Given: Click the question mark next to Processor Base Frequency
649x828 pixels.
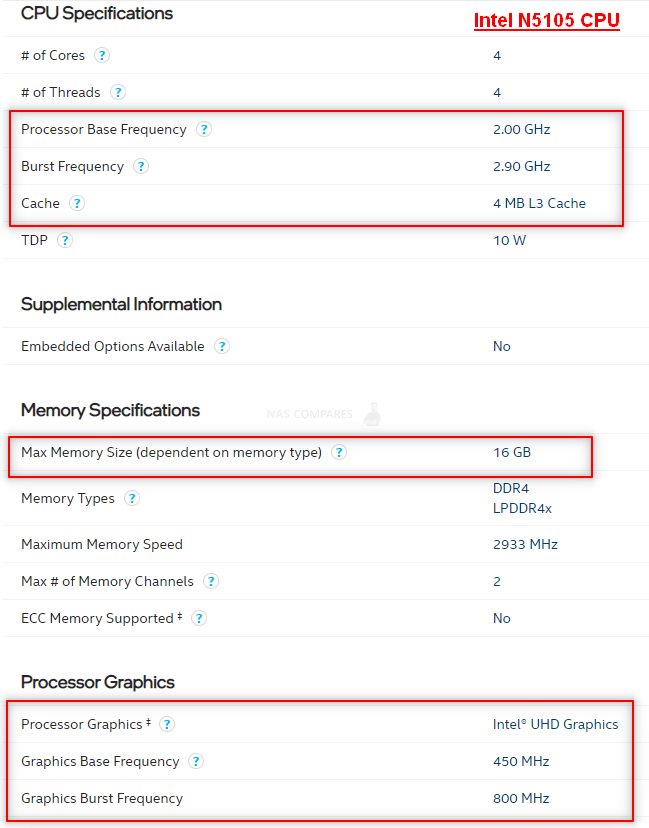Looking at the screenshot, I should 204,129.
